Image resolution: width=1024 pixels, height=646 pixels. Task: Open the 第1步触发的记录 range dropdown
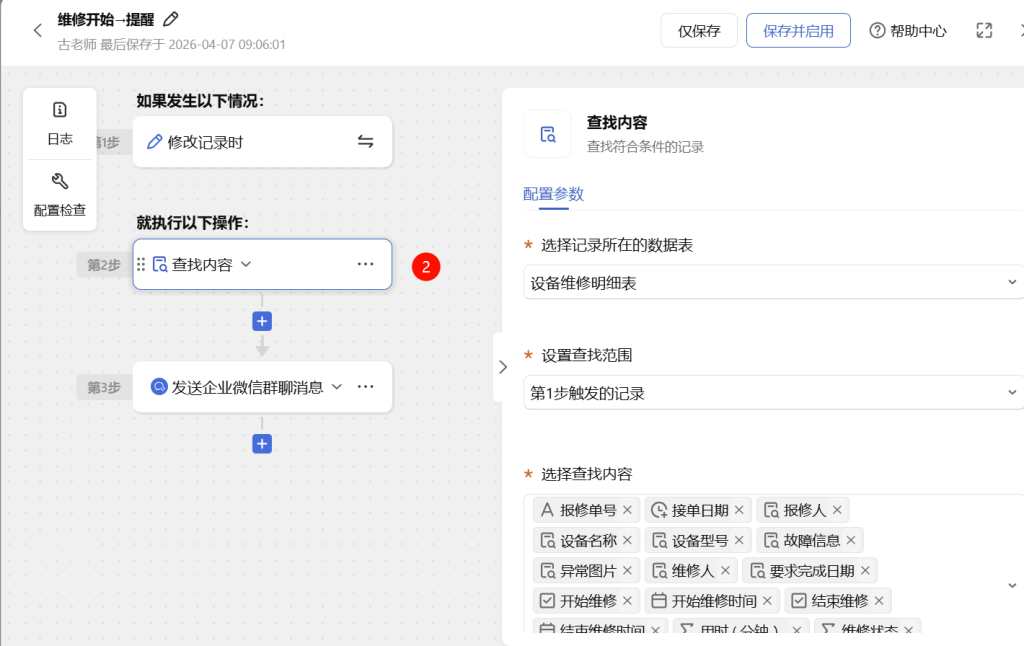[774, 393]
